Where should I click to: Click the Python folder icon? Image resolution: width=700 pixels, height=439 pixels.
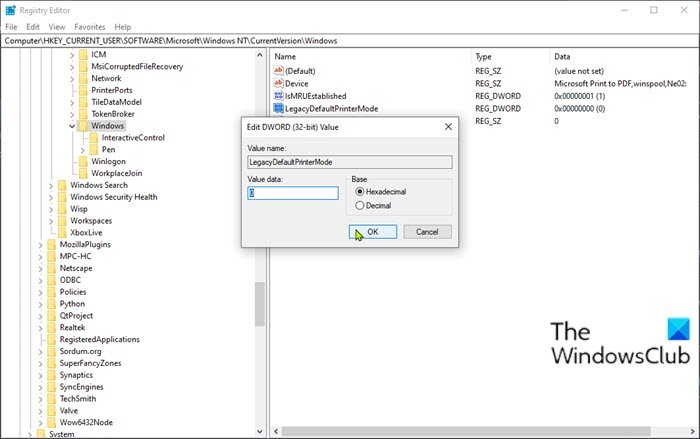tap(52, 304)
